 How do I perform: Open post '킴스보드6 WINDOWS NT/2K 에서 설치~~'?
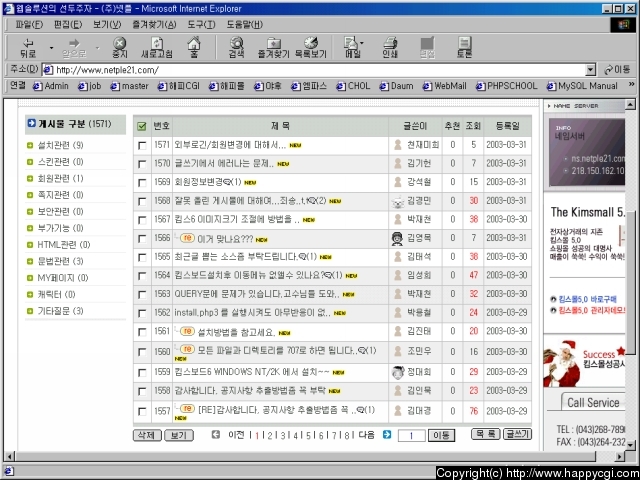[x=252, y=372]
